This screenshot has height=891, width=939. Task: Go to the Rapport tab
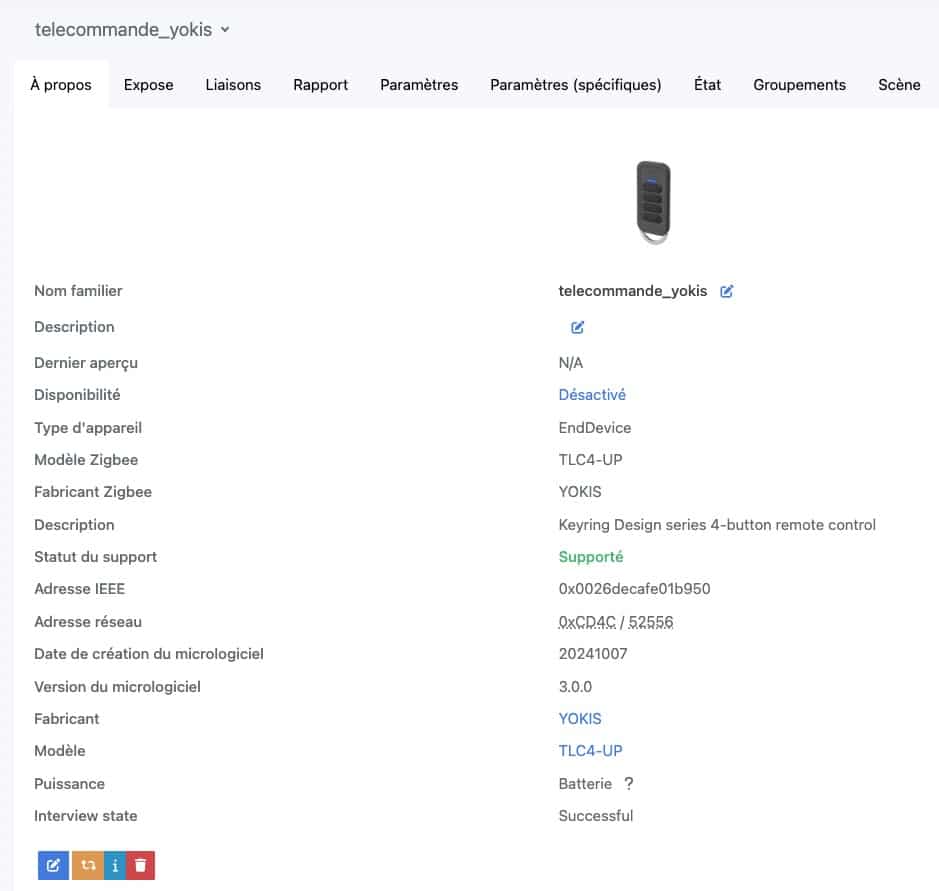(x=320, y=85)
